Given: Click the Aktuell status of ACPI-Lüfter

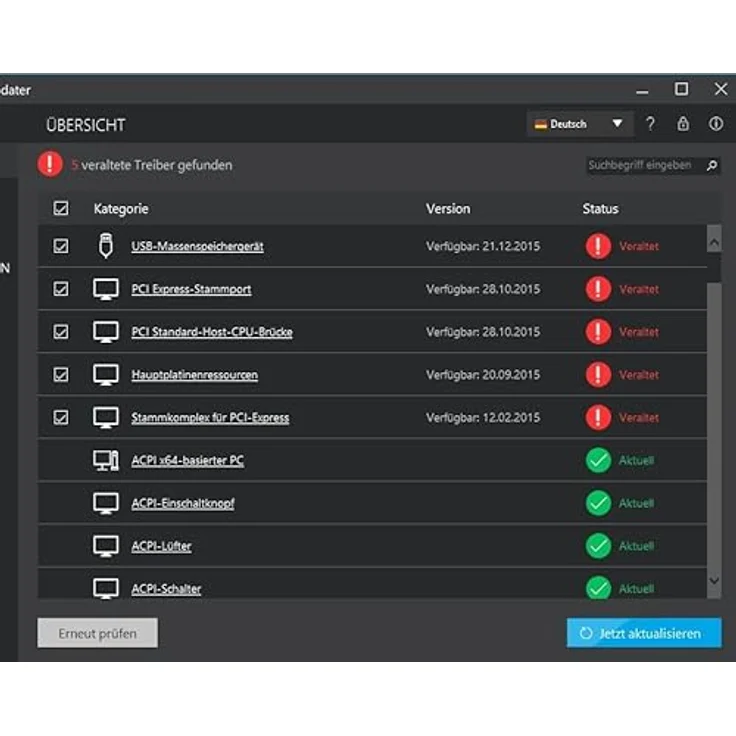Looking at the screenshot, I should tap(636, 546).
